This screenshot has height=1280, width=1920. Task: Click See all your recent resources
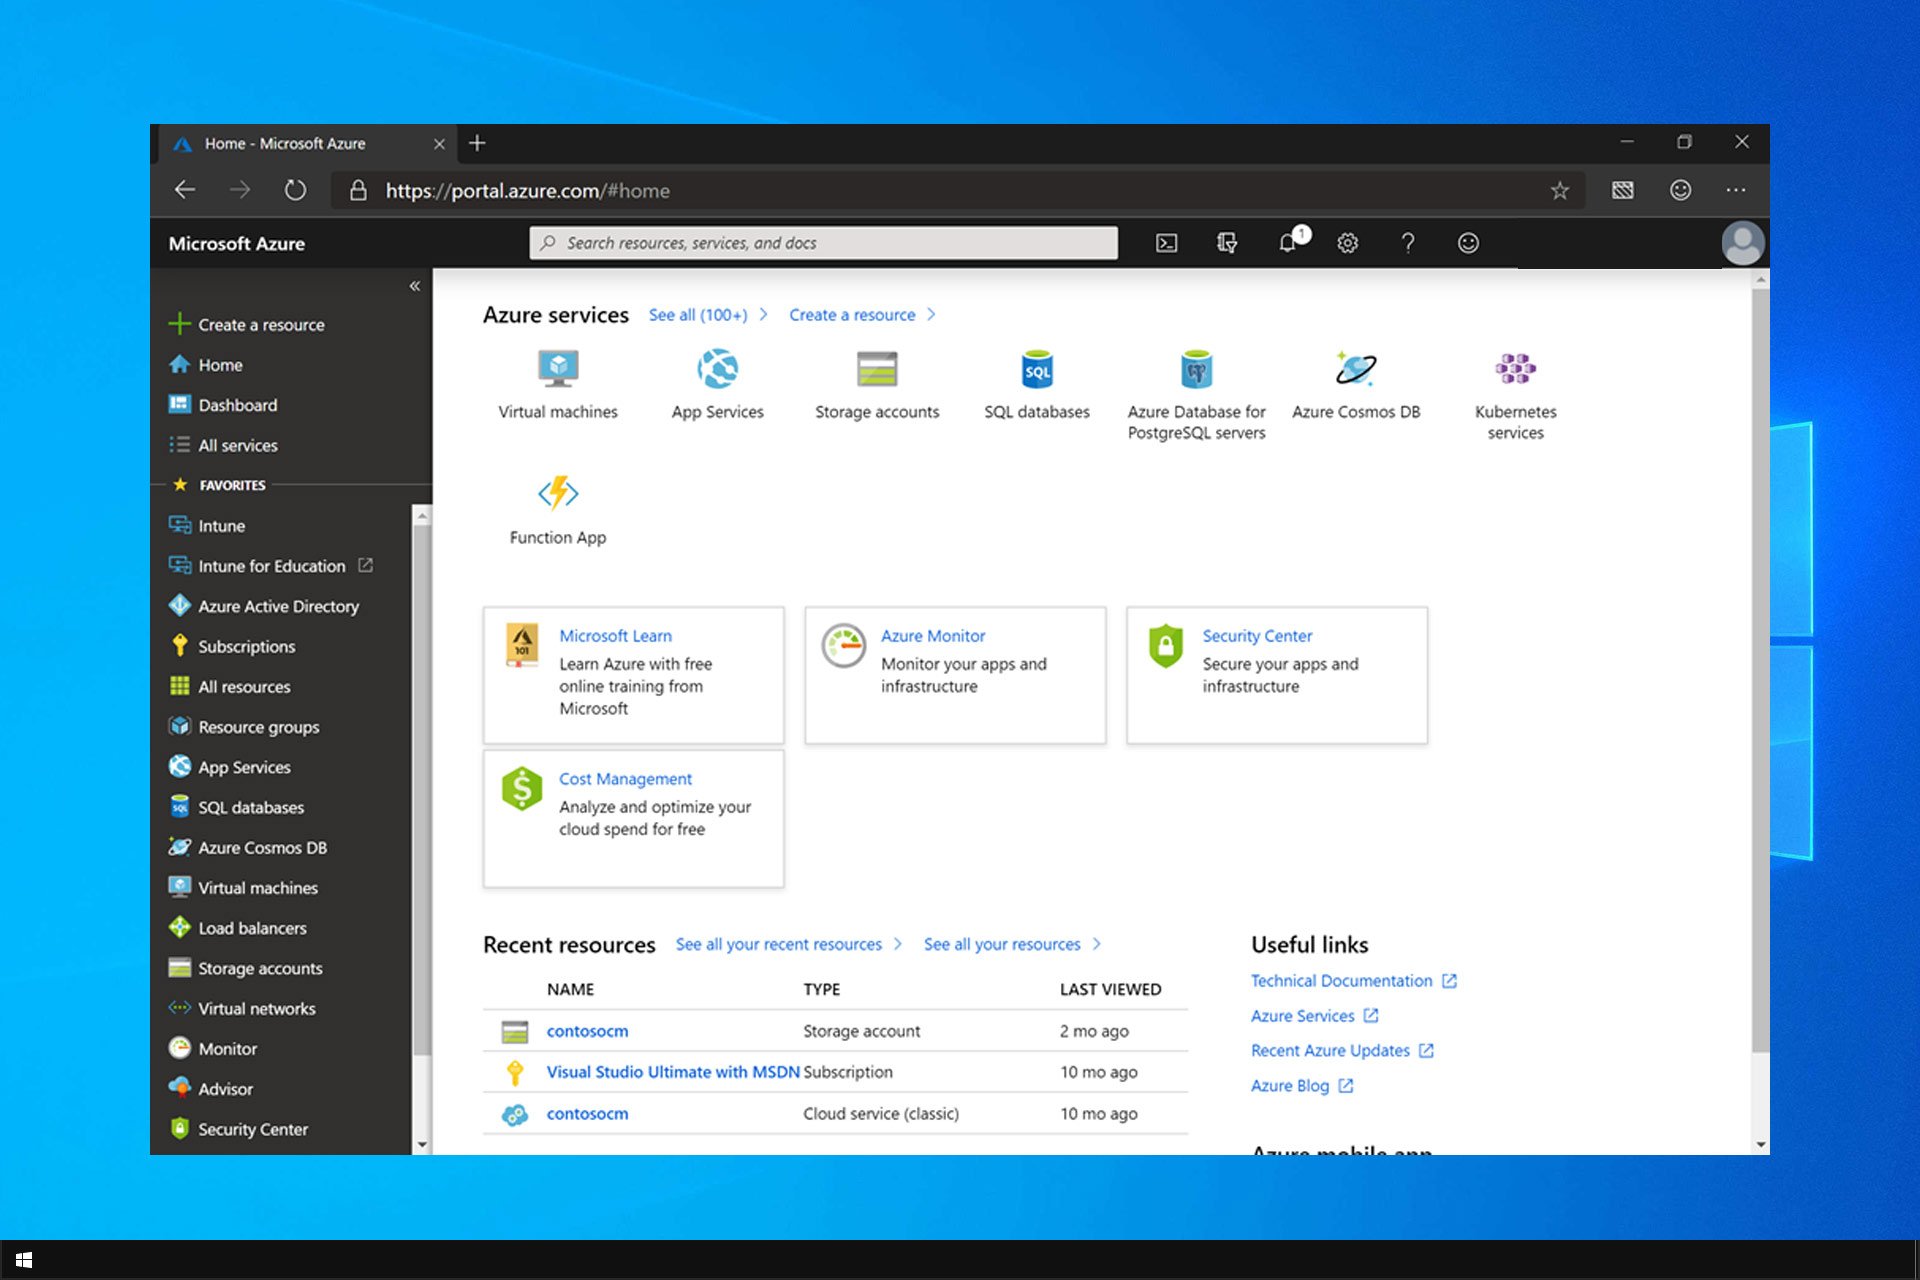pos(788,944)
